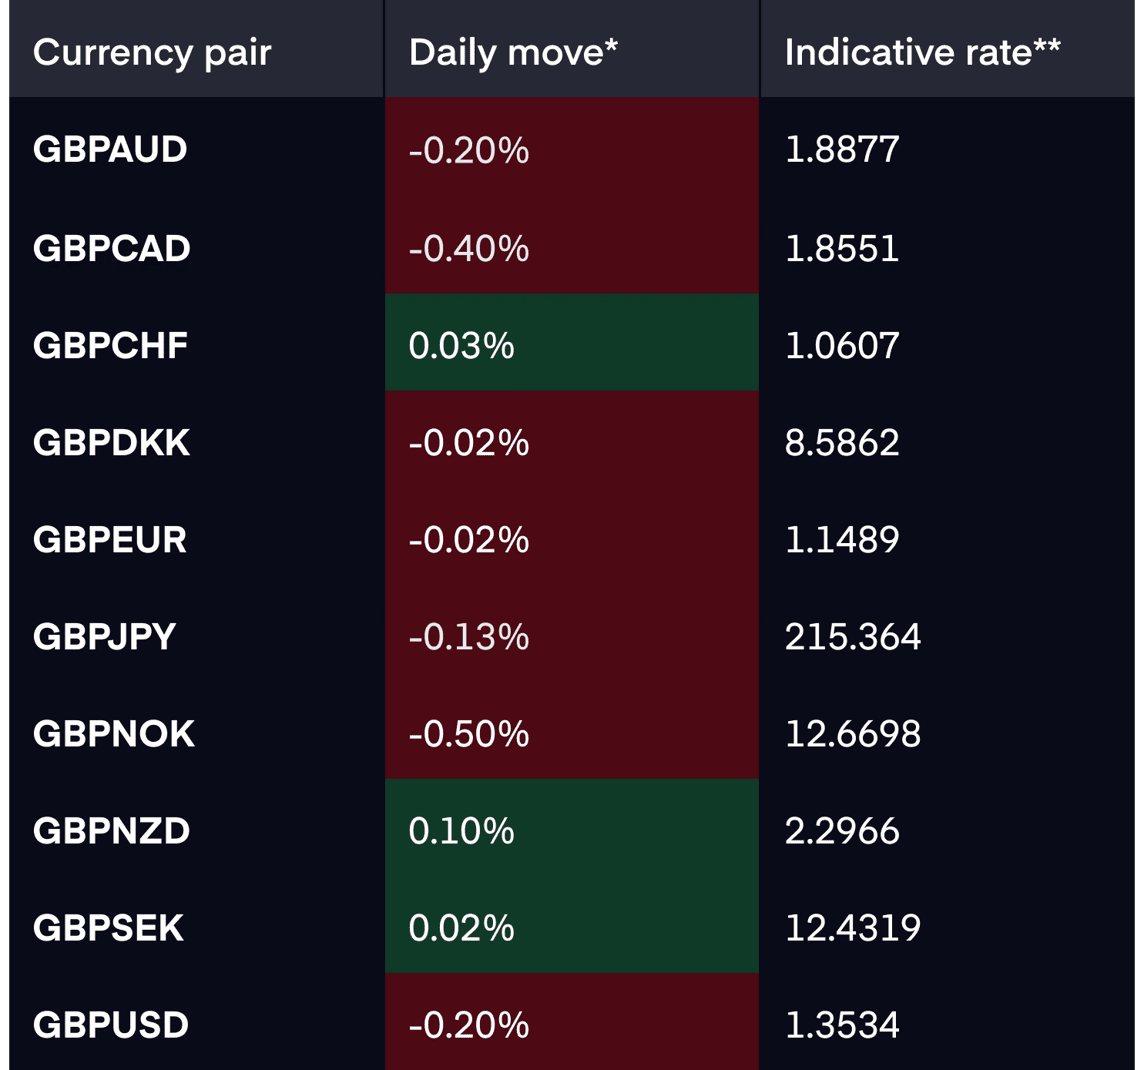The width and height of the screenshot is (1144, 1070).
Task: Click the Currency pair column header
Action: tap(152, 53)
